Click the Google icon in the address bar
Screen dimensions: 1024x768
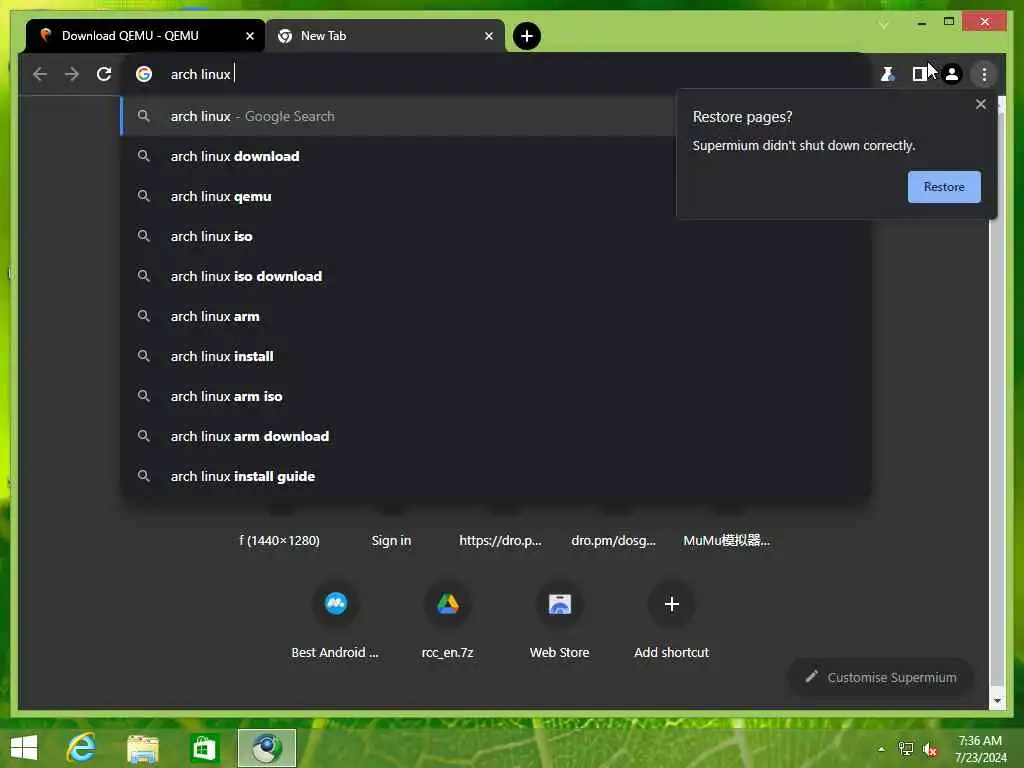(x=144, y=74)
